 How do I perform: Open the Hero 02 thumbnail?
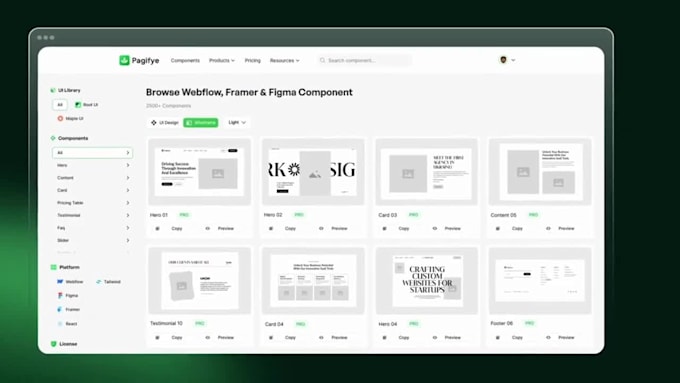[313, 172]
